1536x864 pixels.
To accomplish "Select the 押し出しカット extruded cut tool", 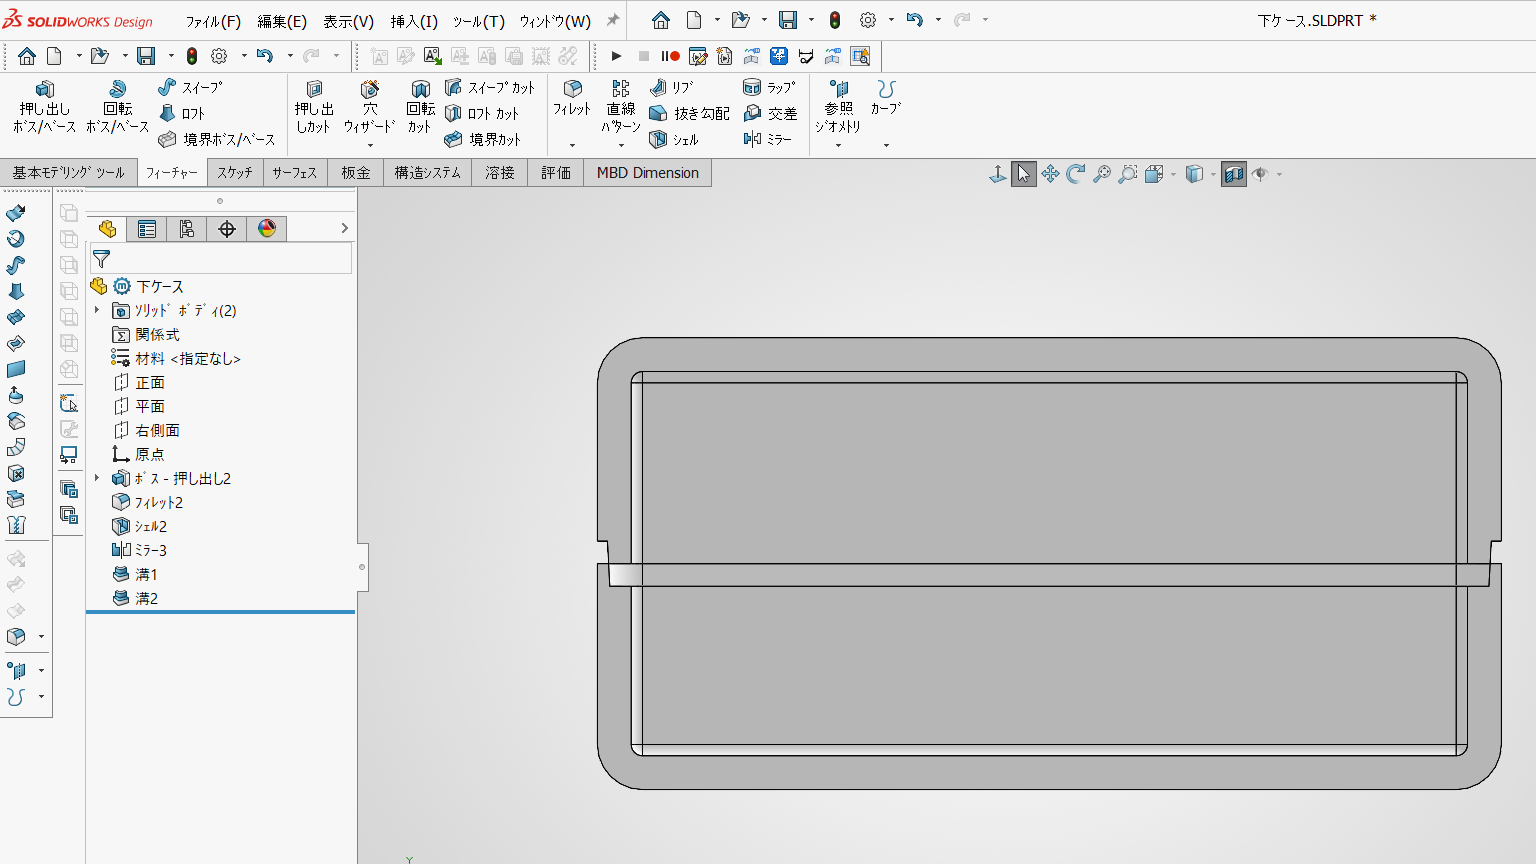I will (x=314, y=107).
